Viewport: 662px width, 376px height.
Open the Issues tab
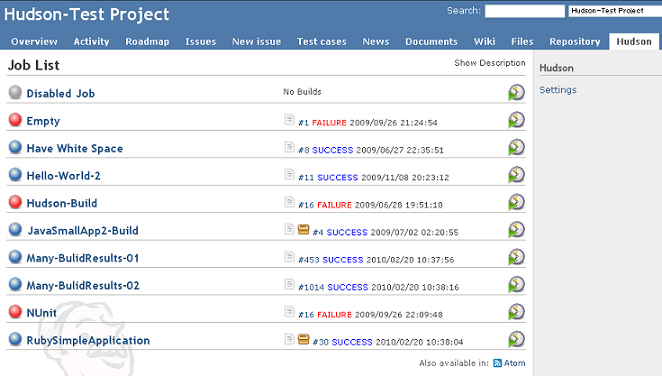click(201, 41)
